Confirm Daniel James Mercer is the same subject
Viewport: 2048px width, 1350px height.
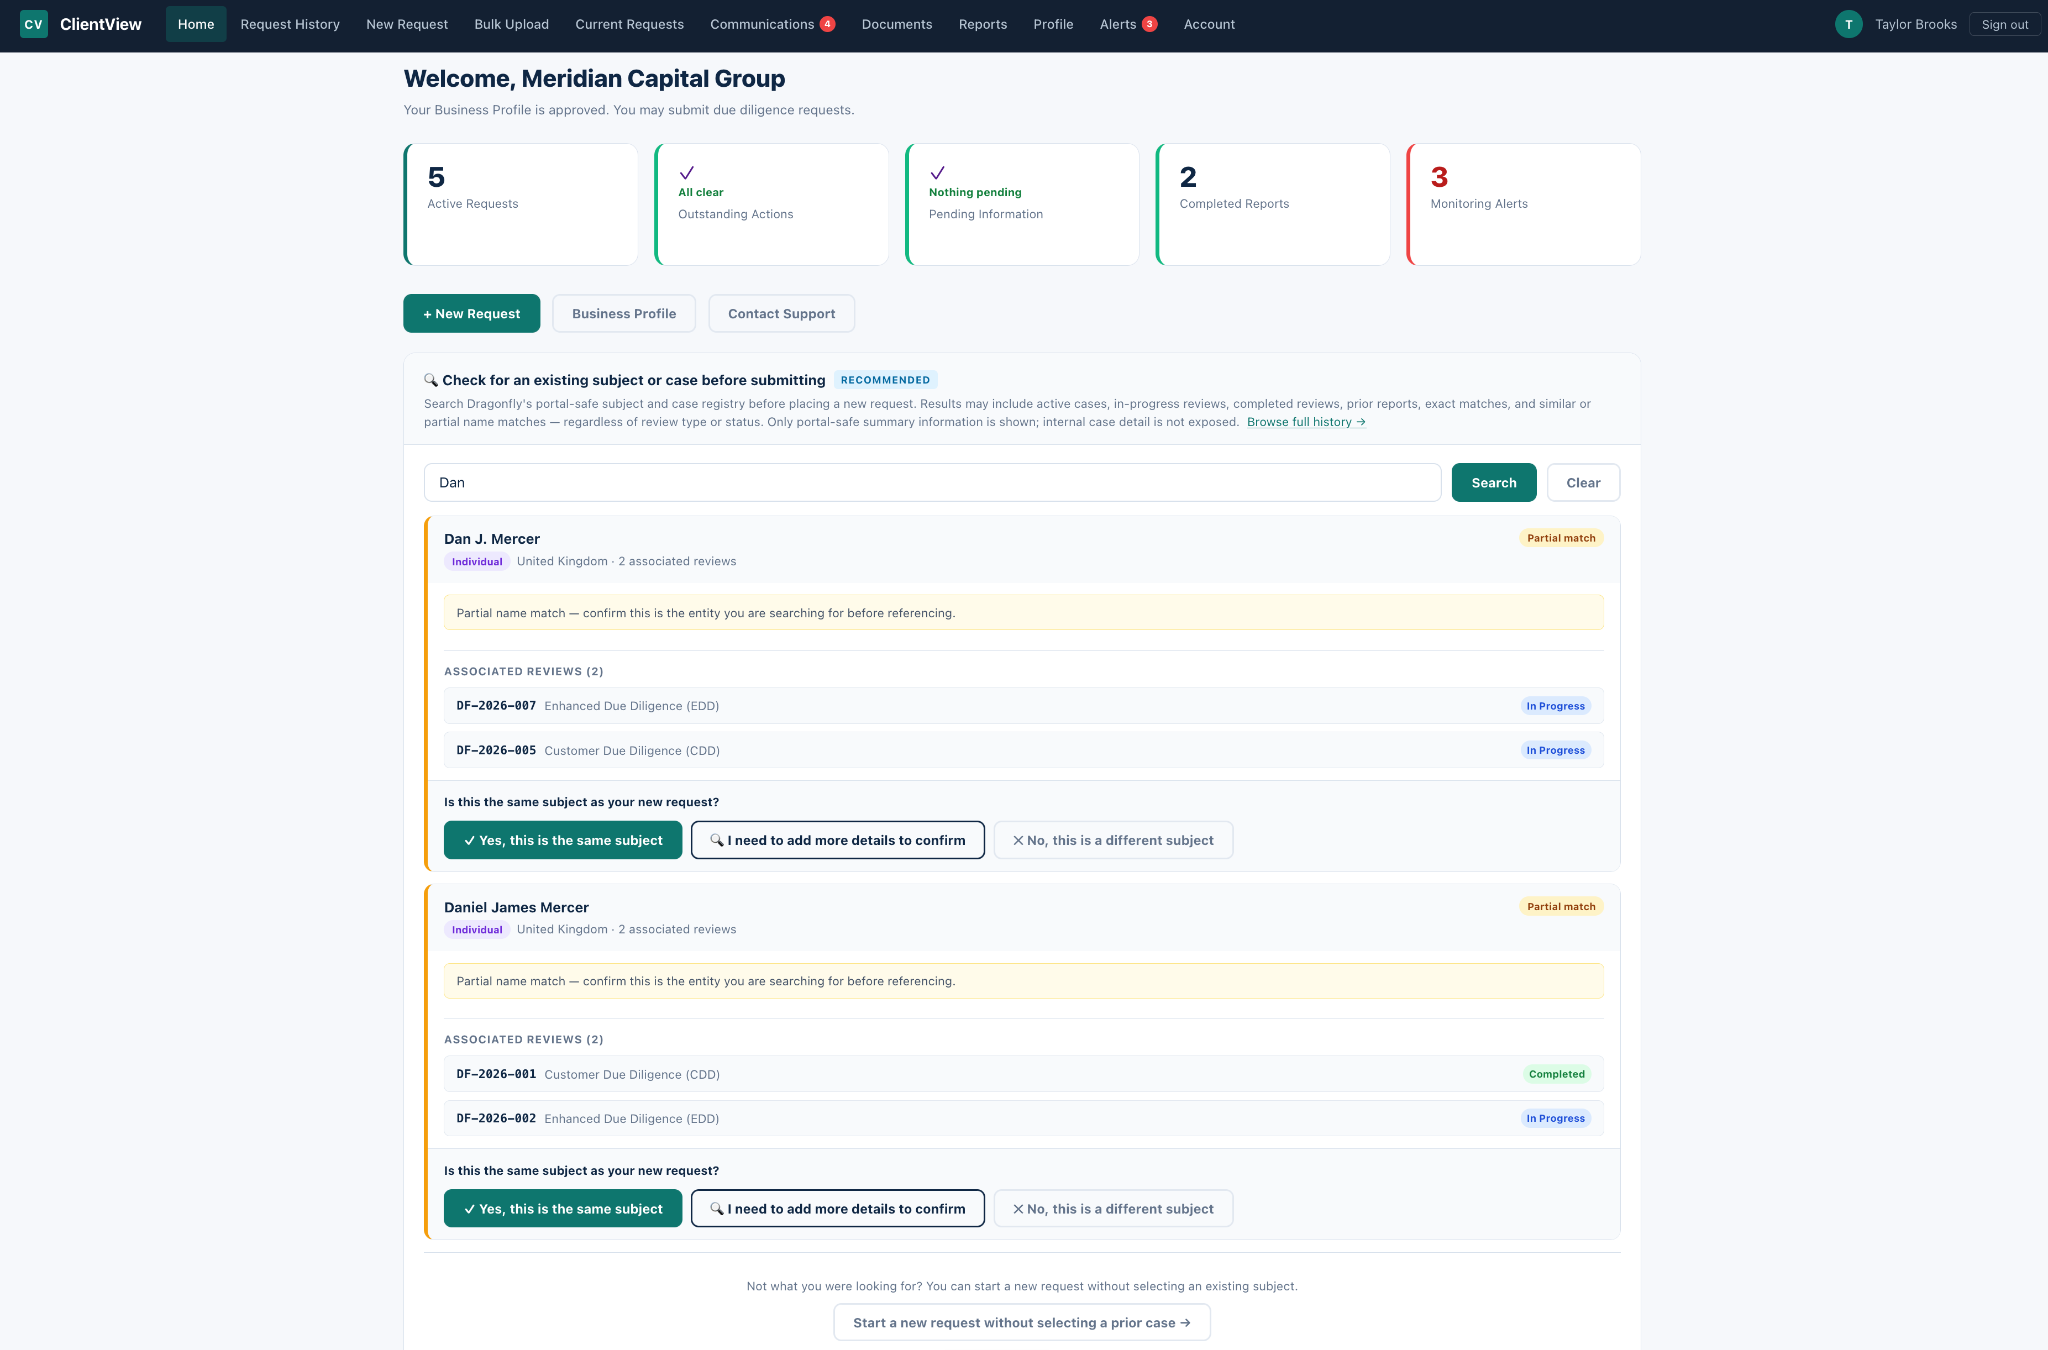coord(563,1209)
